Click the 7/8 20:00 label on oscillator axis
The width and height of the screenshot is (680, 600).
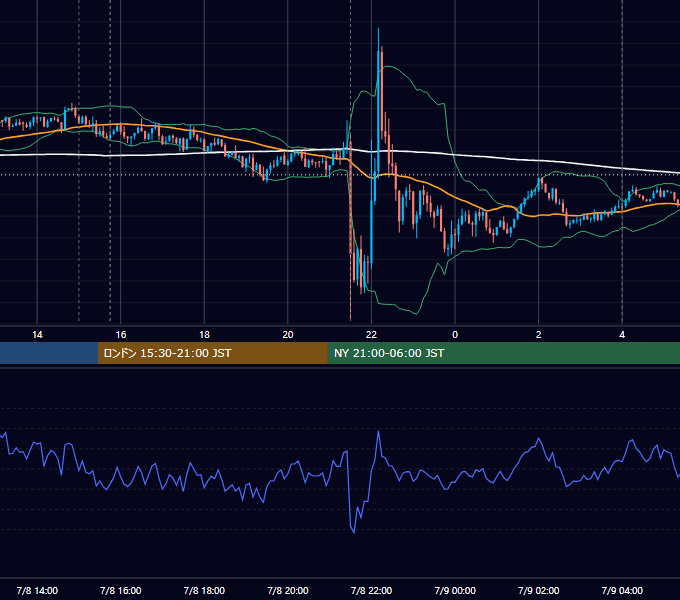point(288,590)
